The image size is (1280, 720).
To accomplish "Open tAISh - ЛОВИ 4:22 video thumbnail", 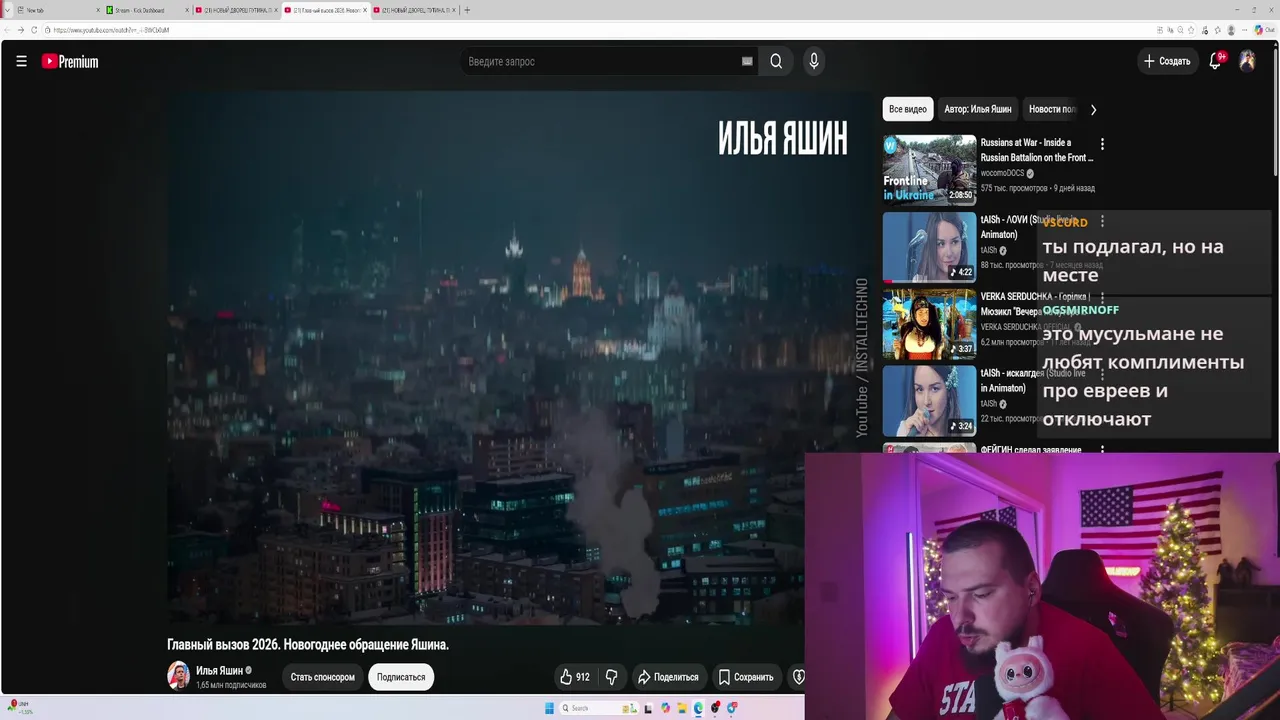I will pyautogui.click(x=929, y=247).
